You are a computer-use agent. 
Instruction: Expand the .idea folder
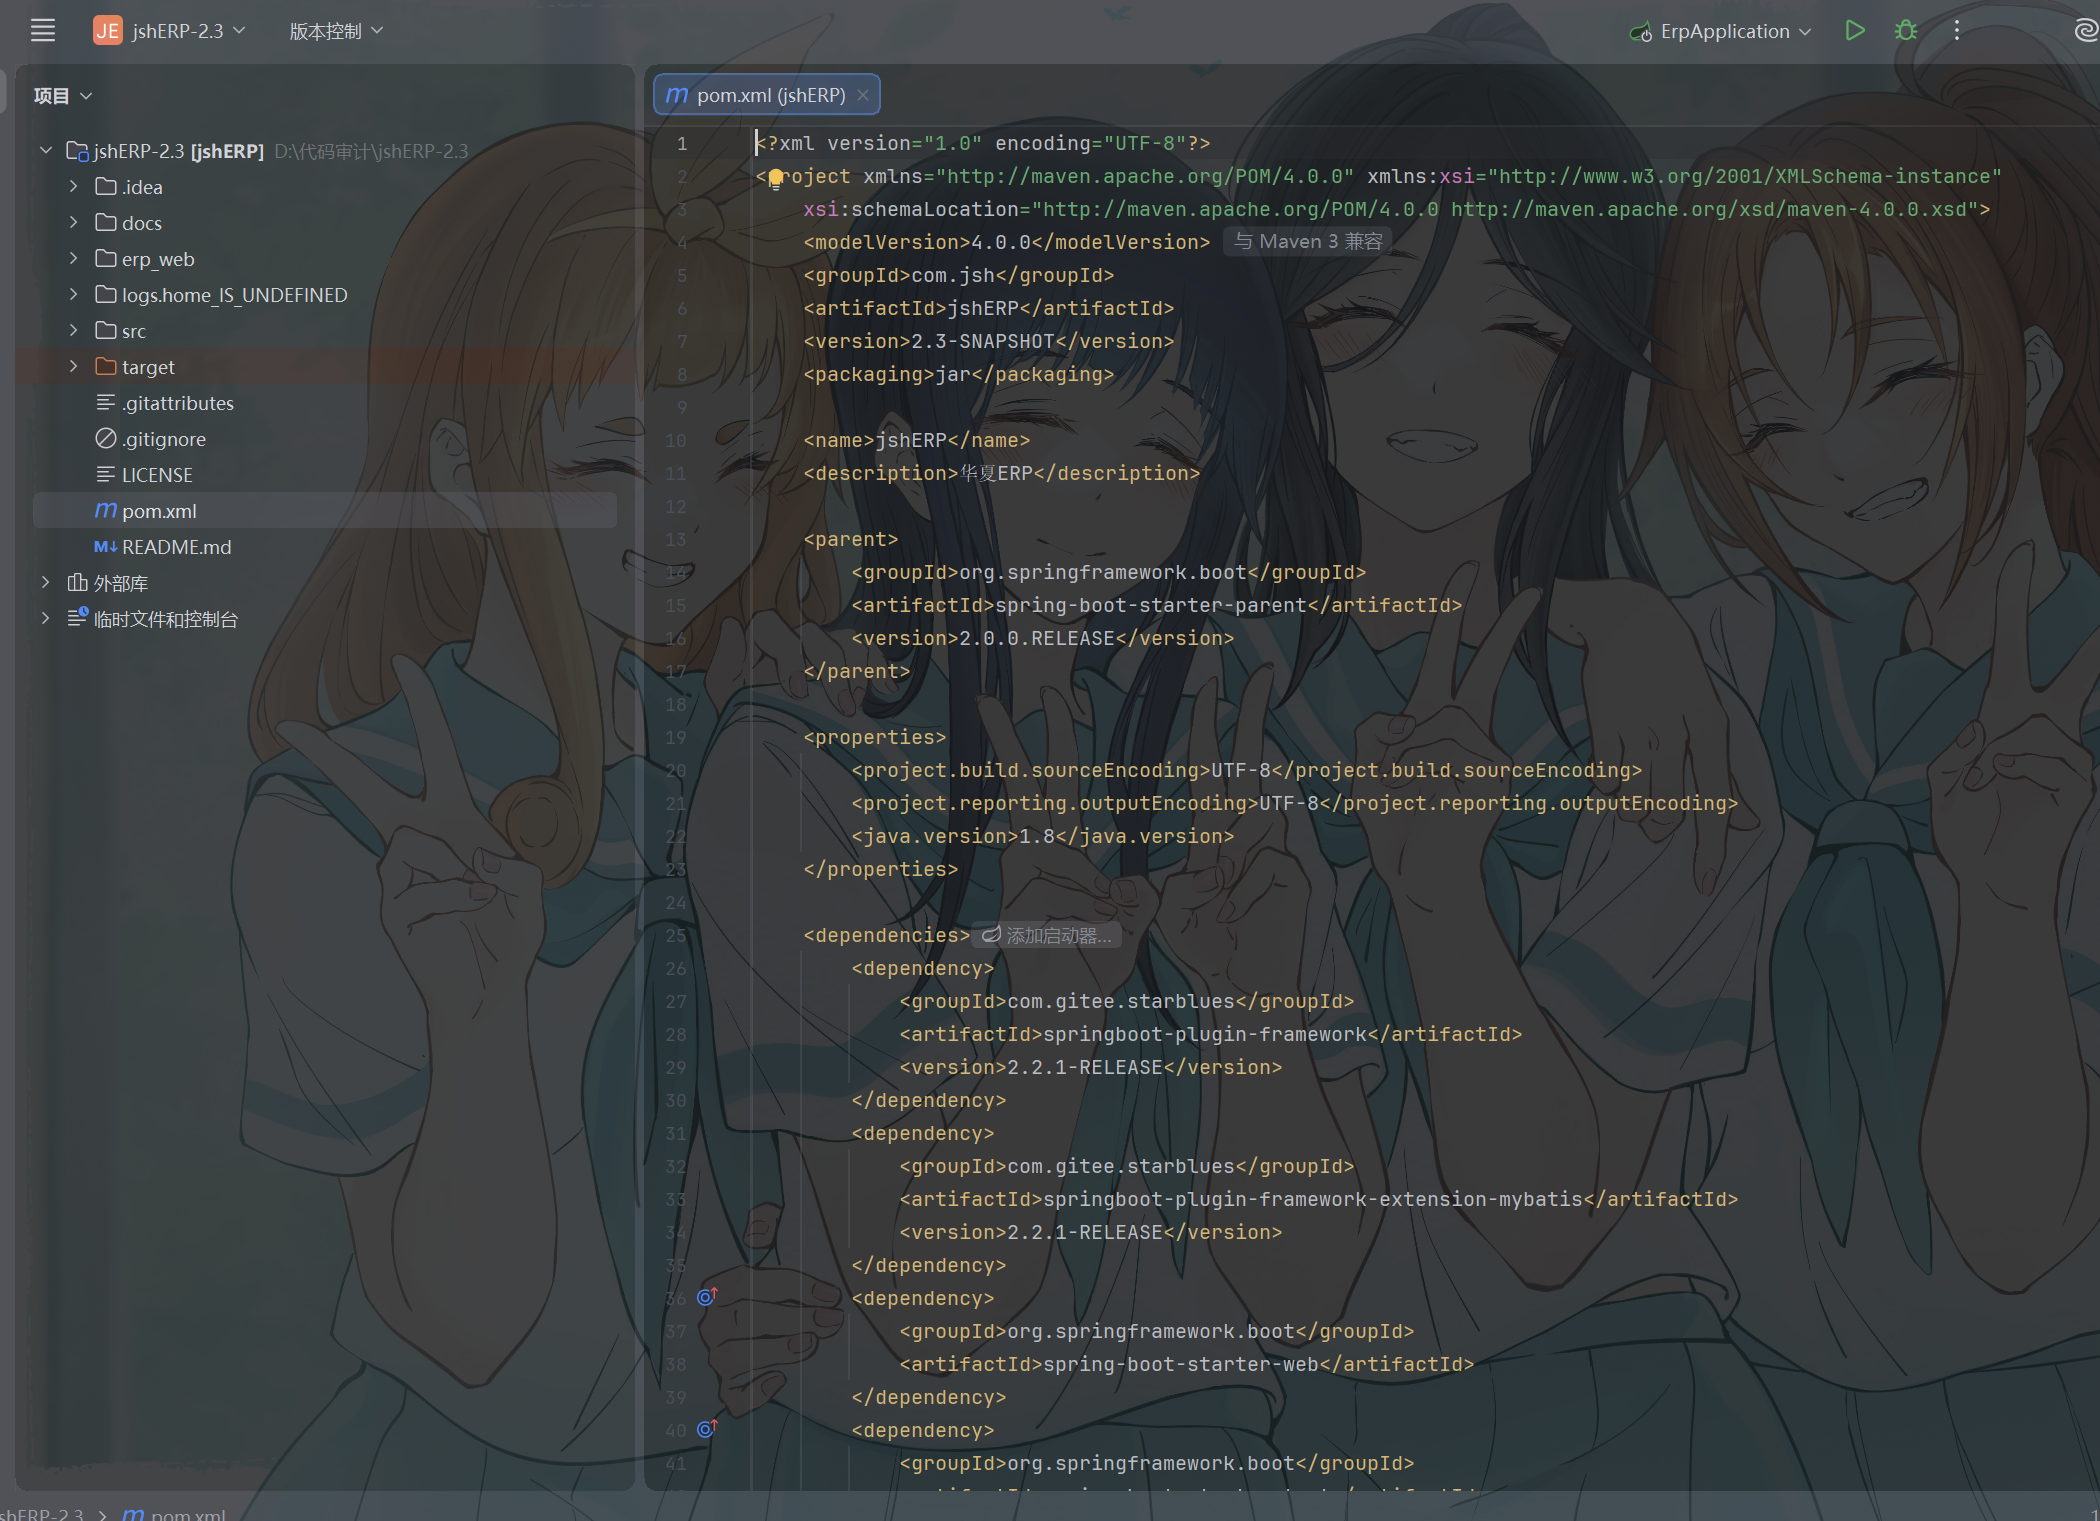(73, 186)
